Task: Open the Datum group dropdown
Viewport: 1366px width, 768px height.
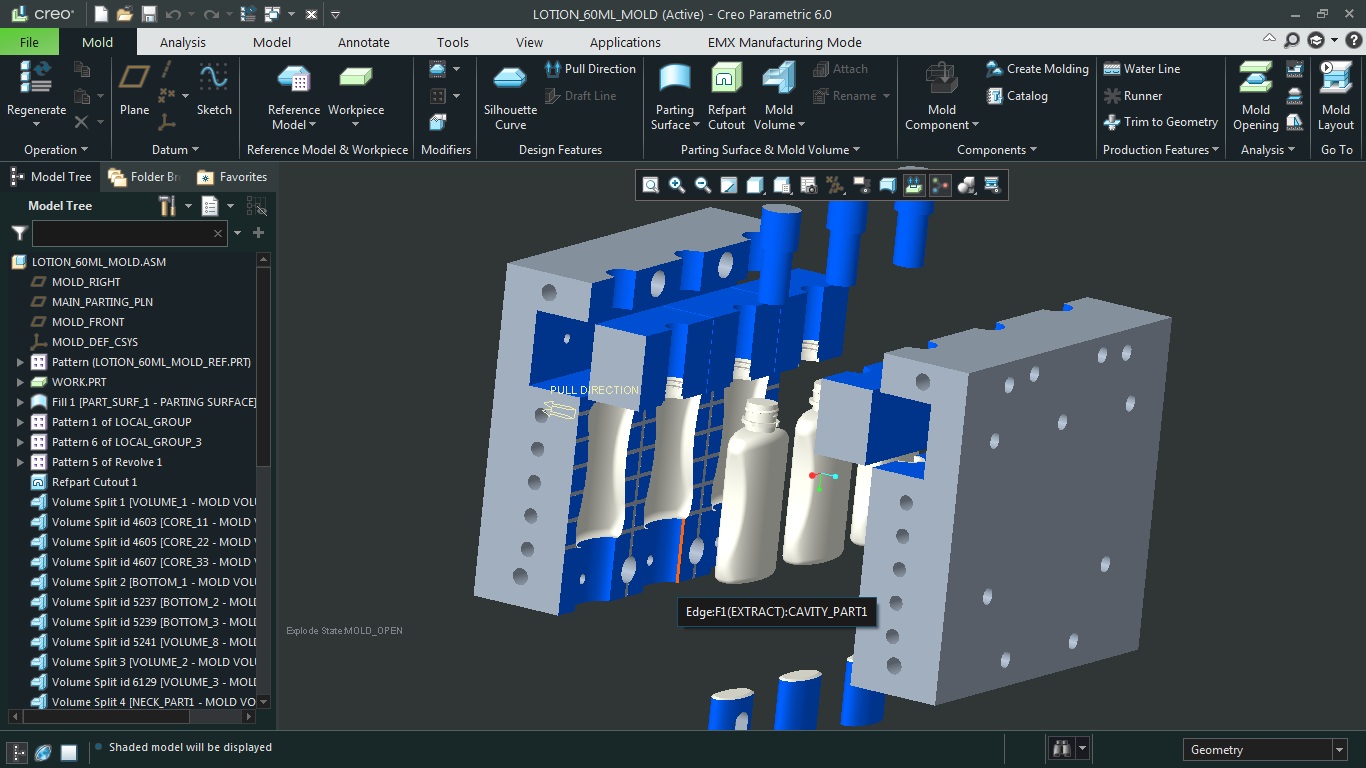Action: 175,150
